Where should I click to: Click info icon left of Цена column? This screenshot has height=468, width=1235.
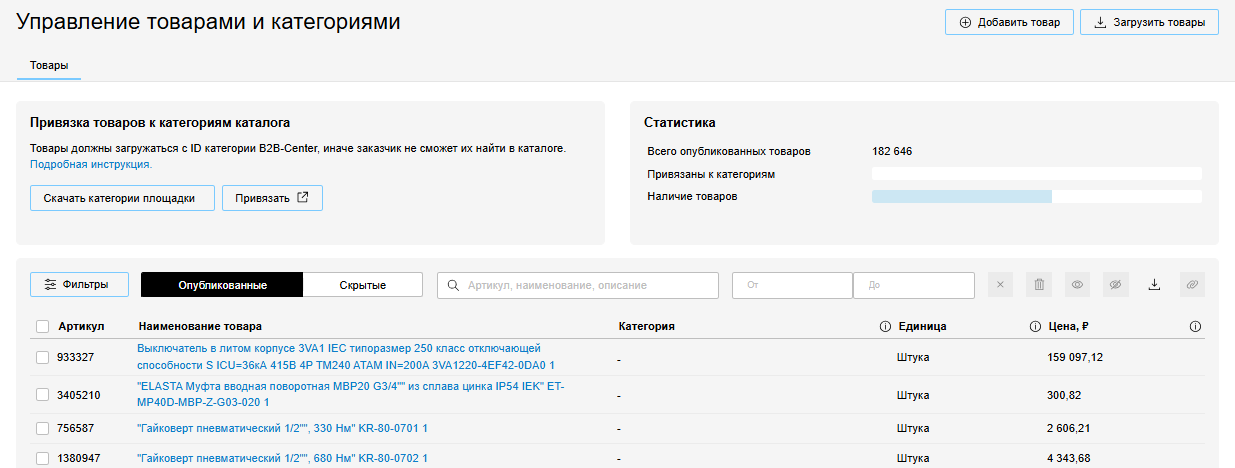coord(1035,326)
